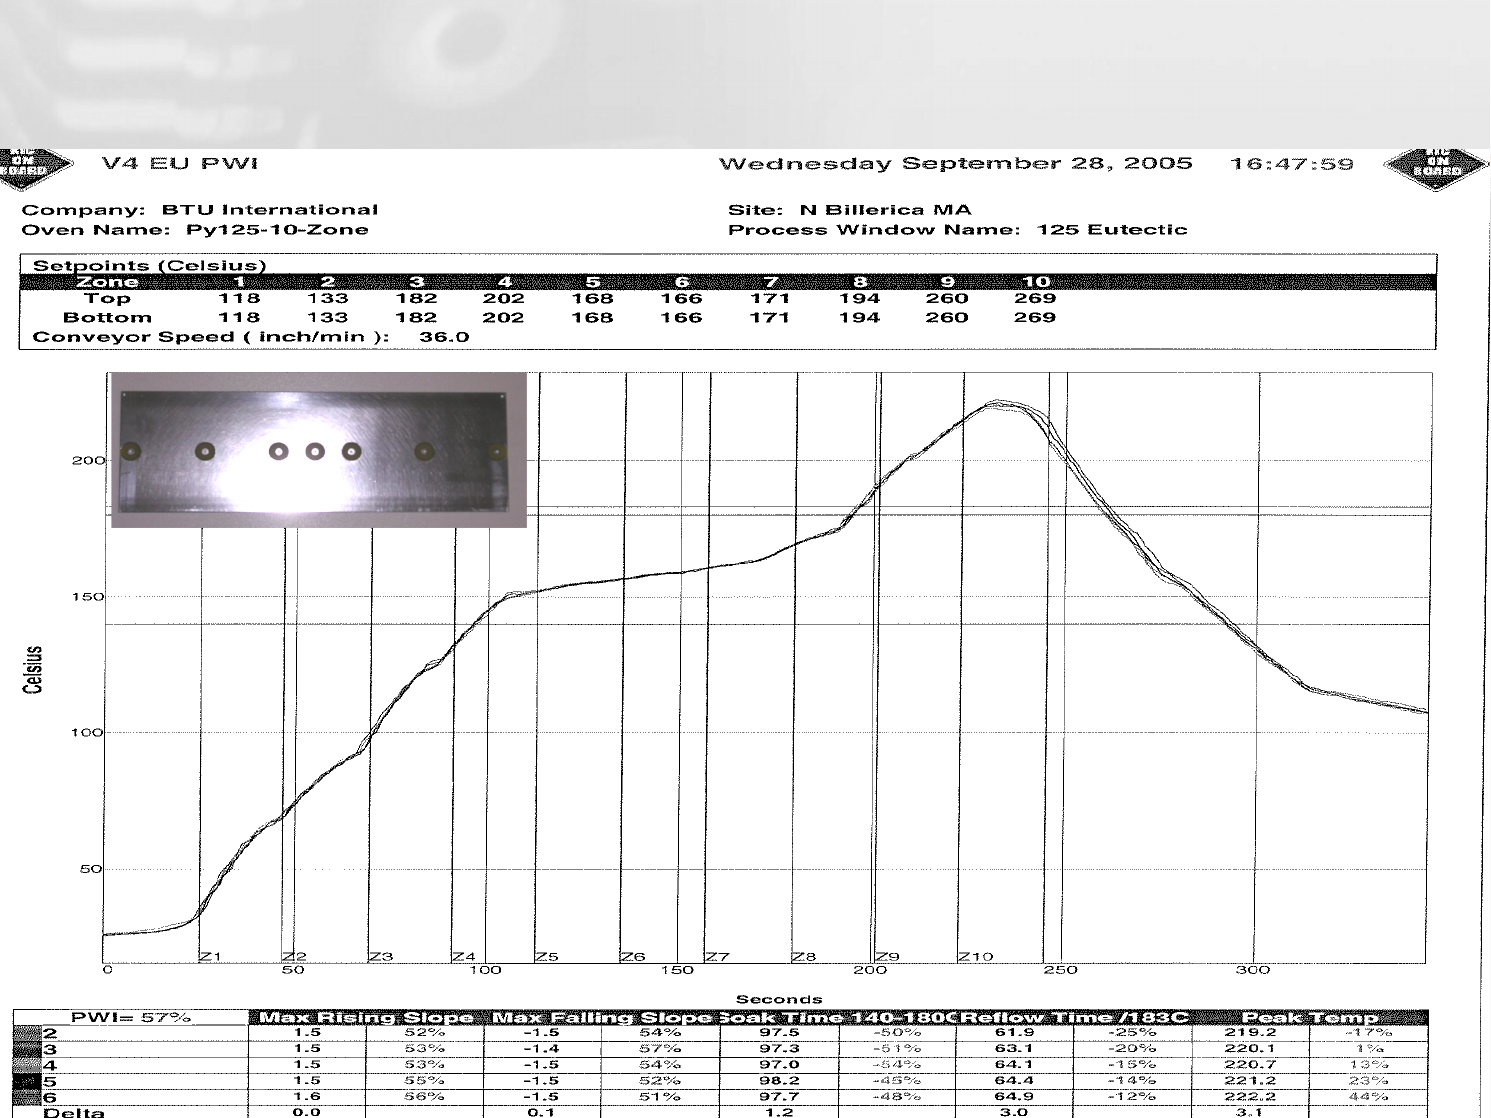Select 'Oven Name: Py125-10-Zone' line
This screenshot has width=1491, height=1118.
(195, 230)
